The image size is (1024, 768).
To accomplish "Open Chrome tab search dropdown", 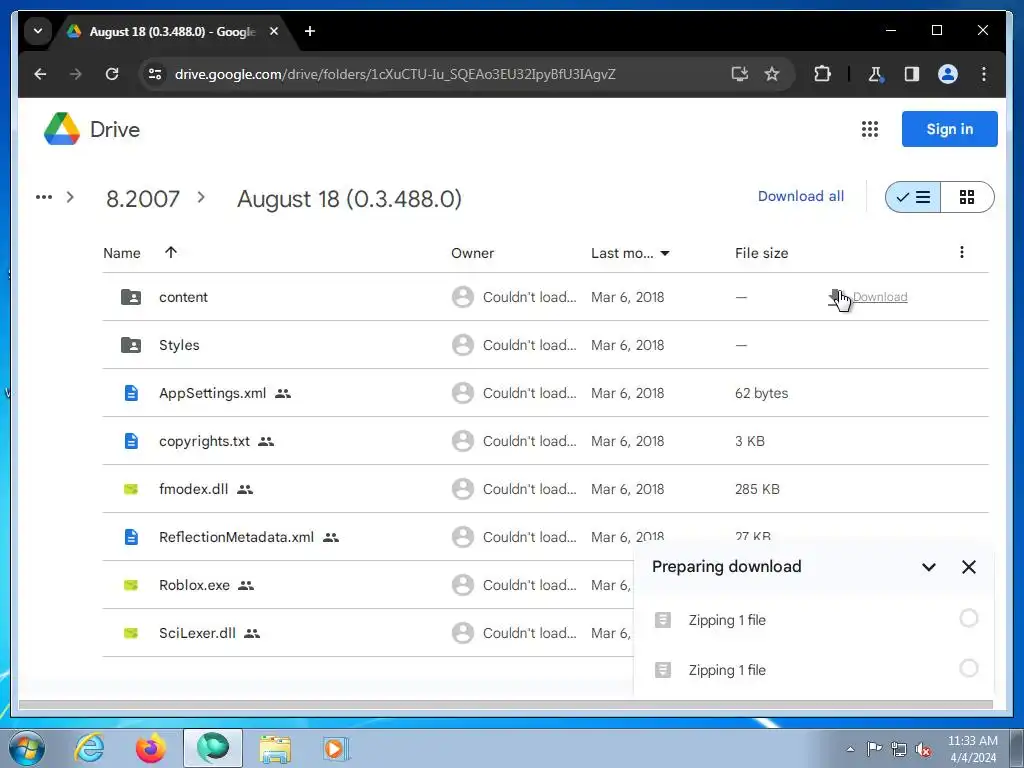I will [x=38, y=31].
